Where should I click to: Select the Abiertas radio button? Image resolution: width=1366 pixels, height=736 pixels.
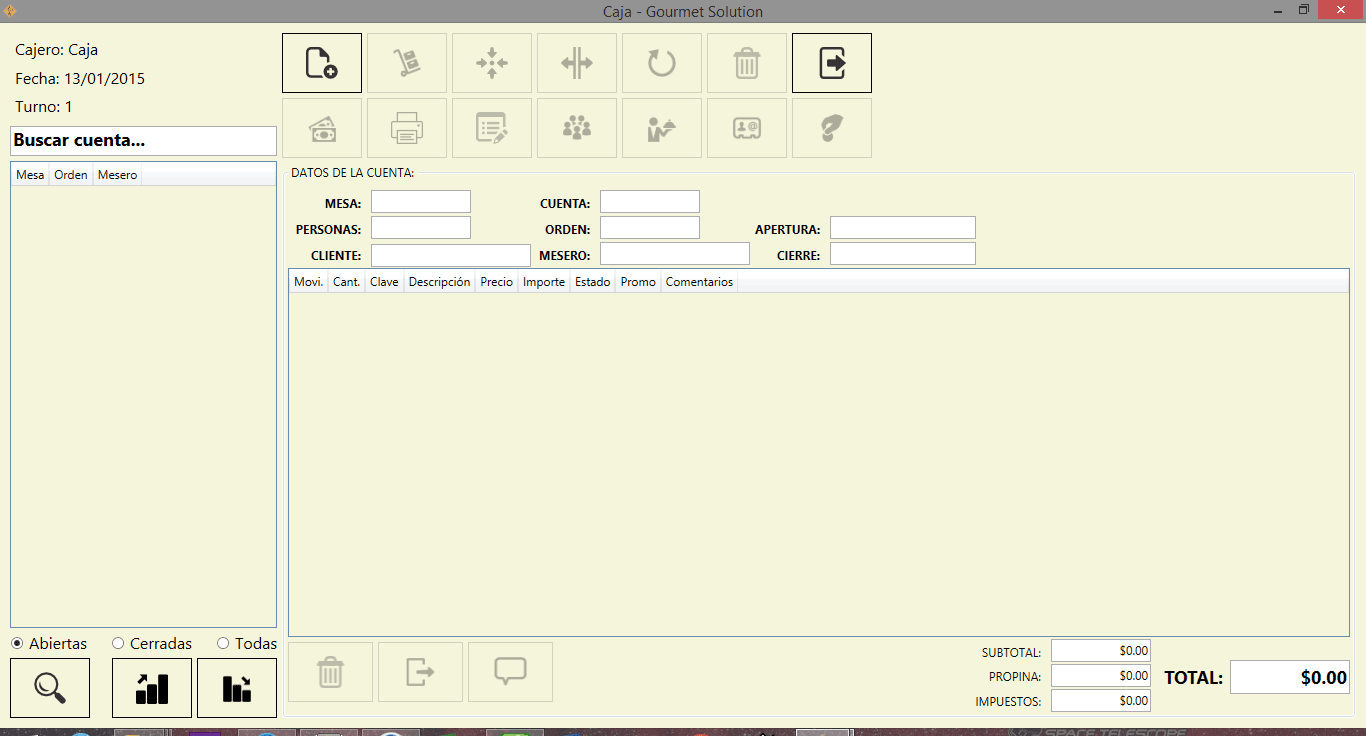point(17,644)
